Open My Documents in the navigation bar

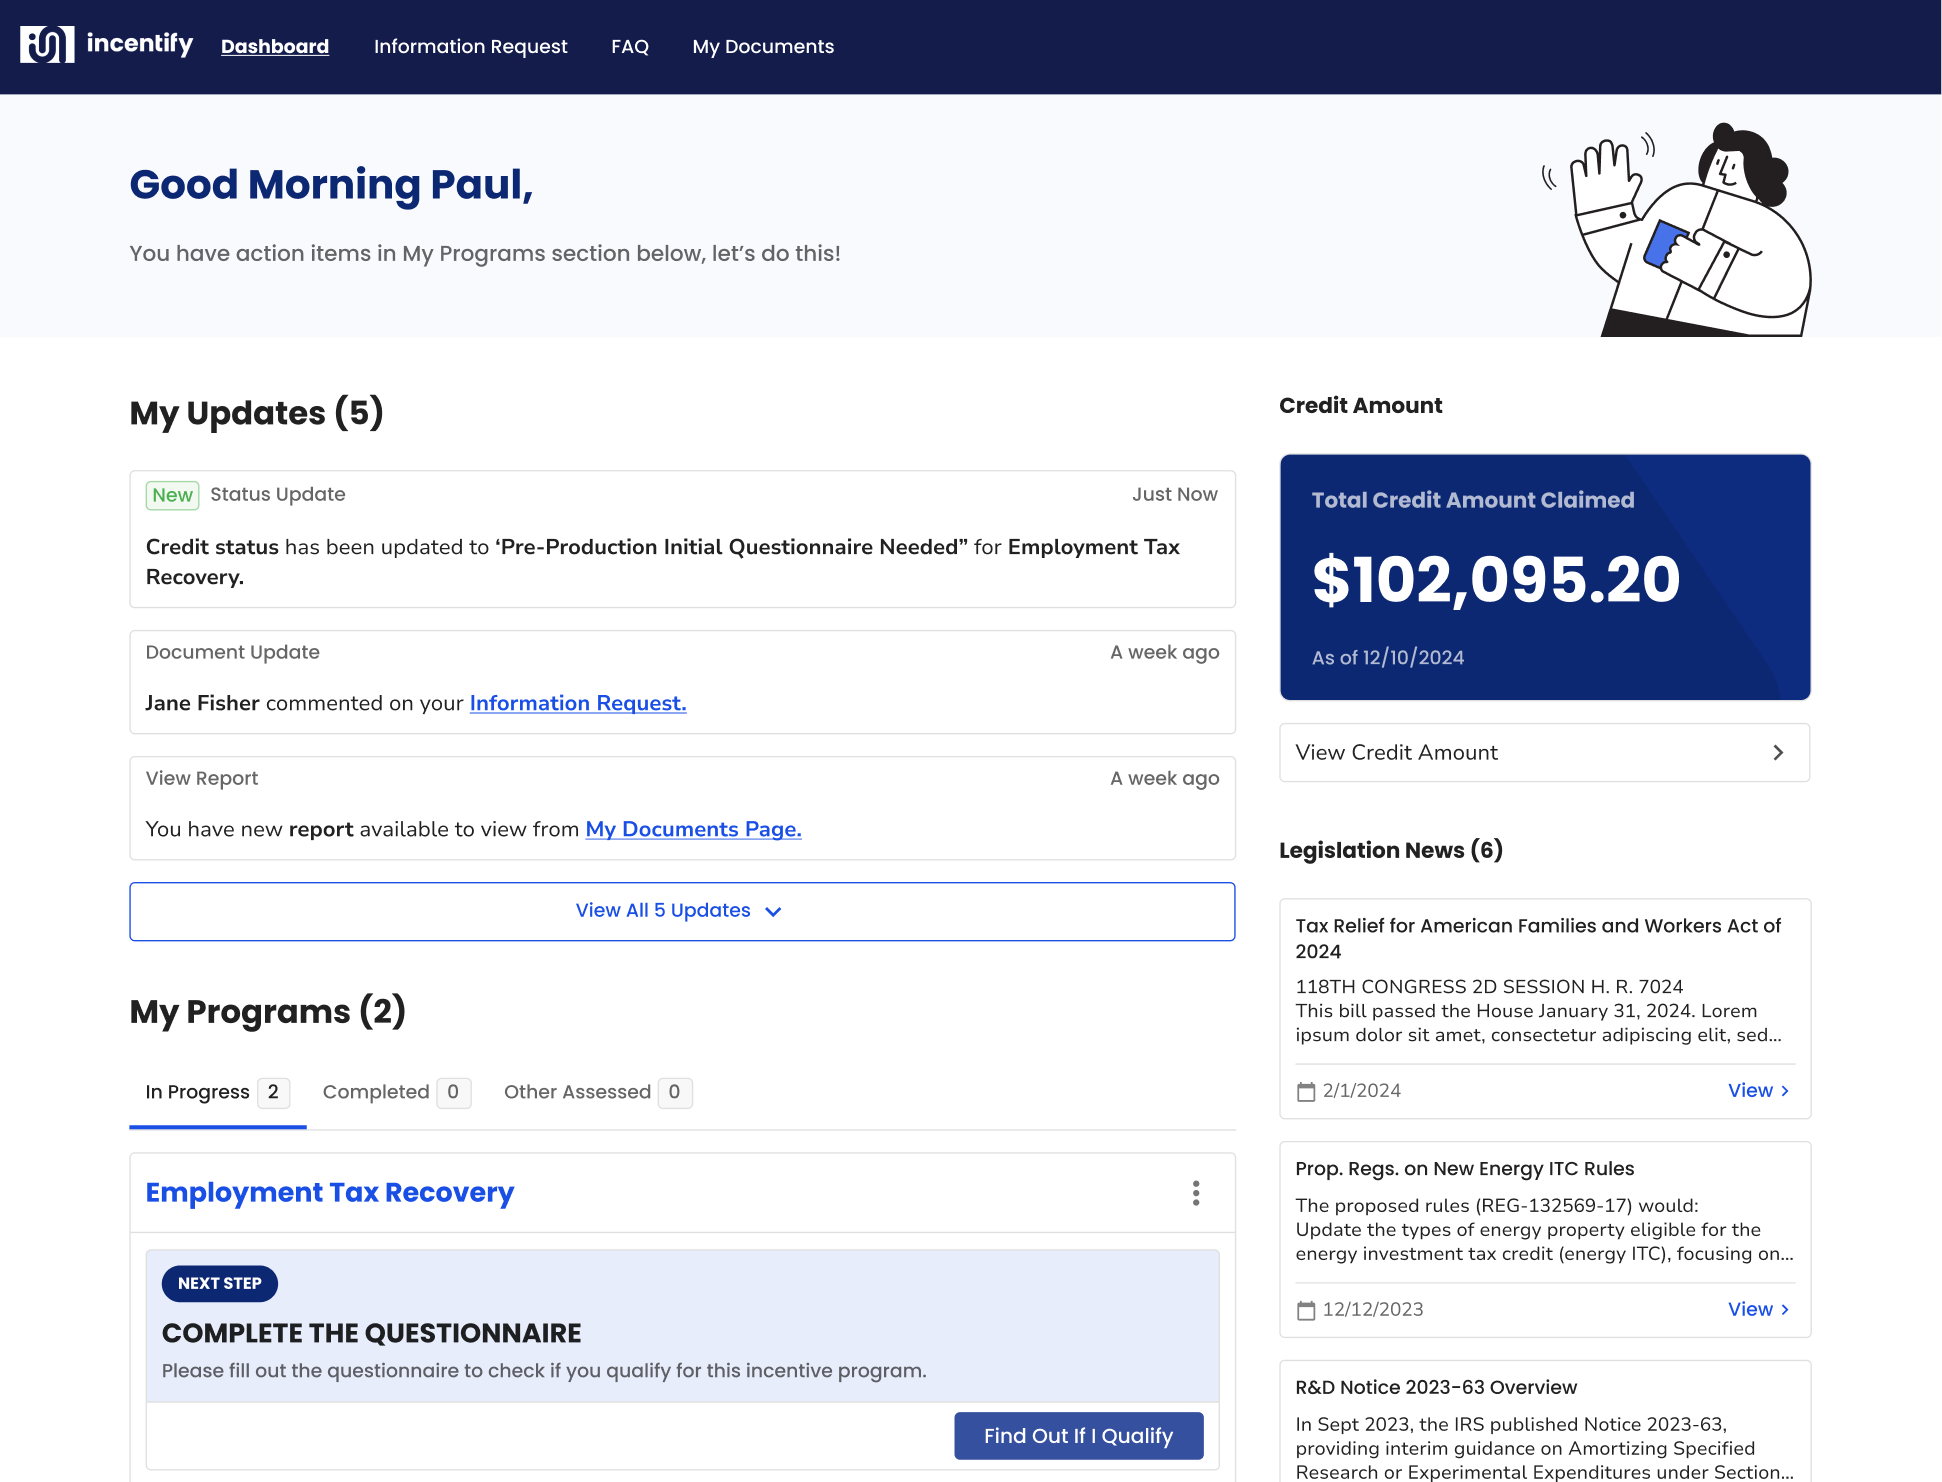[x=763, y=46]
